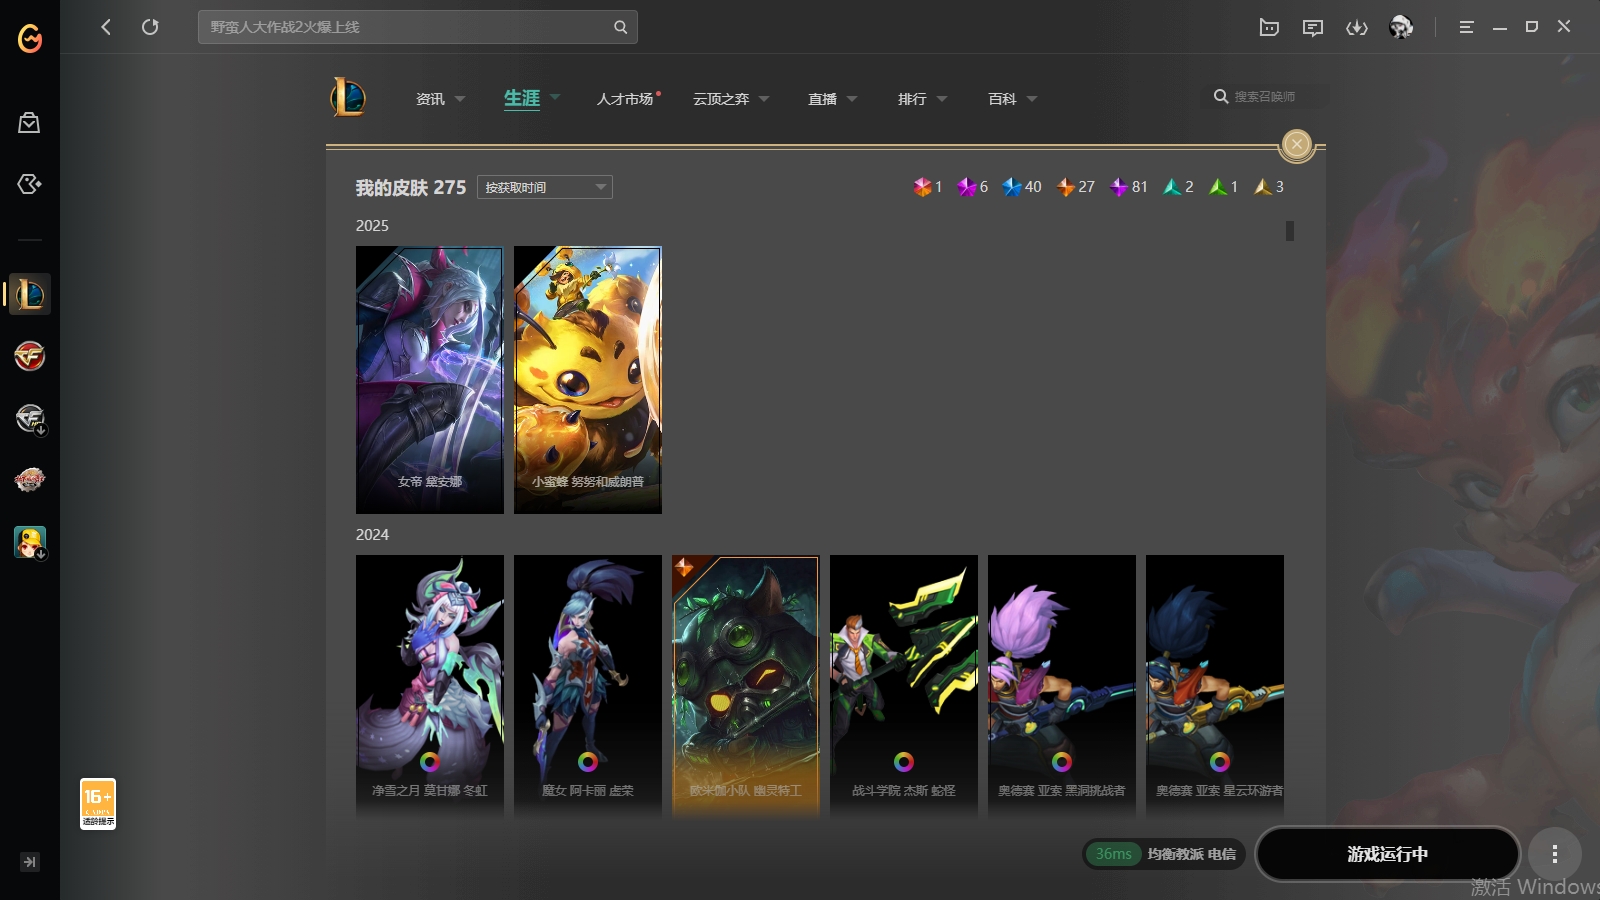Viewport: 1600px width, 900px height.
Task: Open the 人才市场 tab
Action: click(625, 99)
